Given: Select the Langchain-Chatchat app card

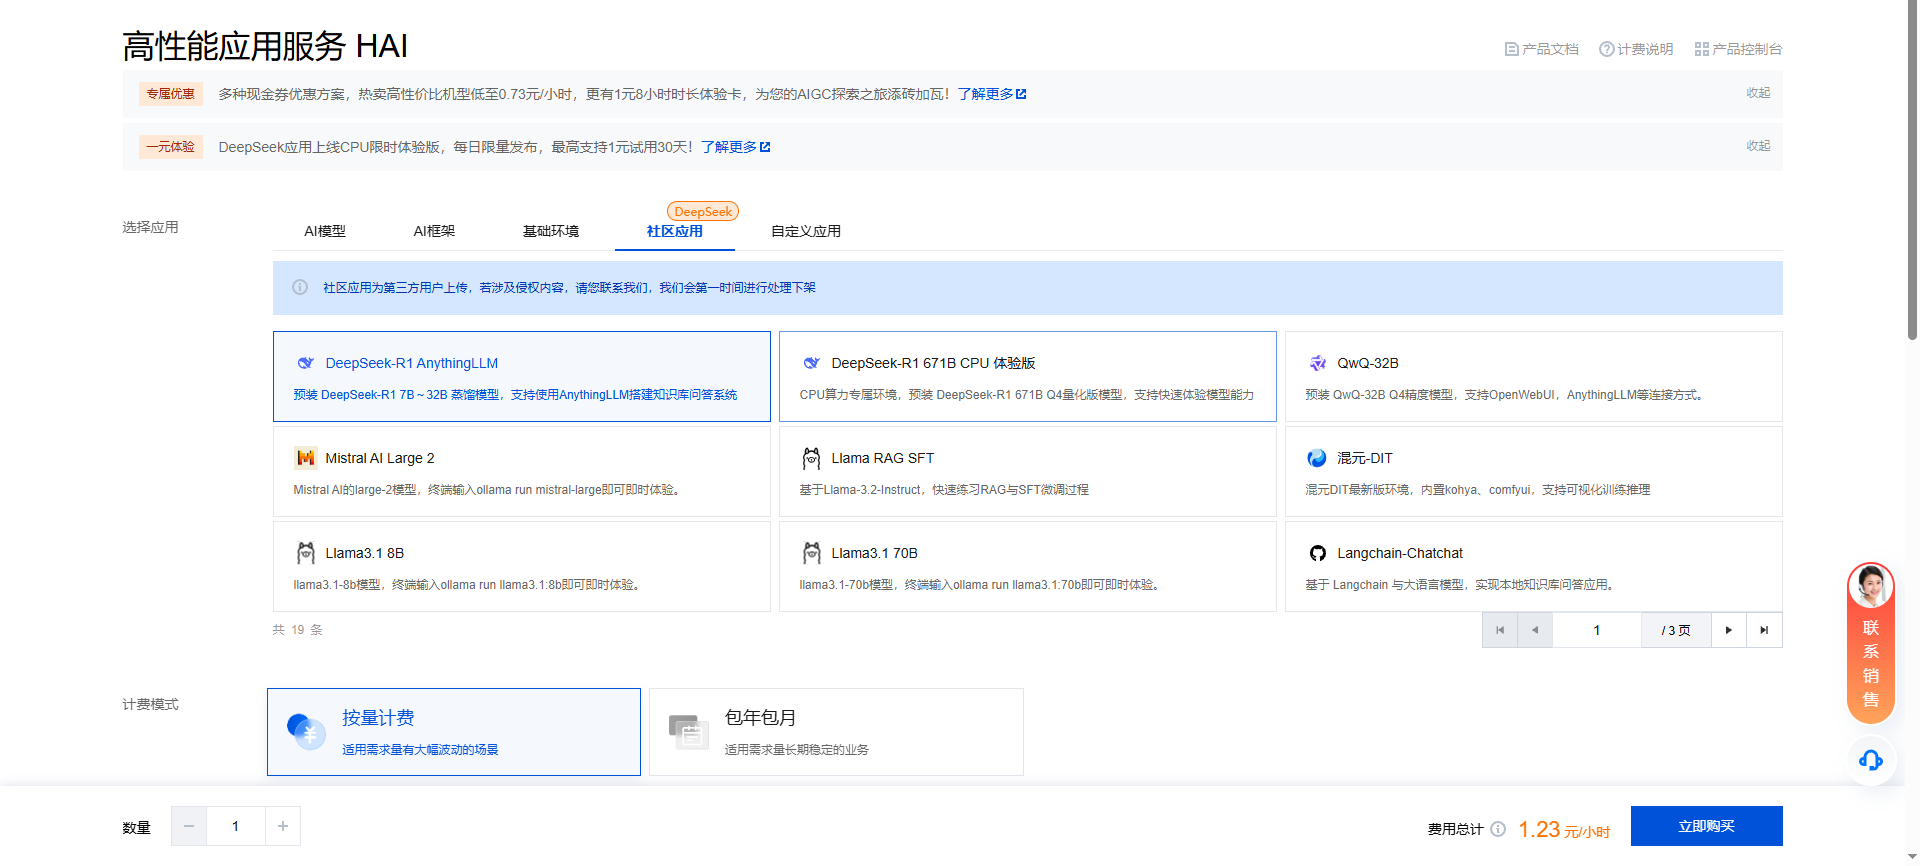Looking at the screenshot, I should [x=1534, y=567].
